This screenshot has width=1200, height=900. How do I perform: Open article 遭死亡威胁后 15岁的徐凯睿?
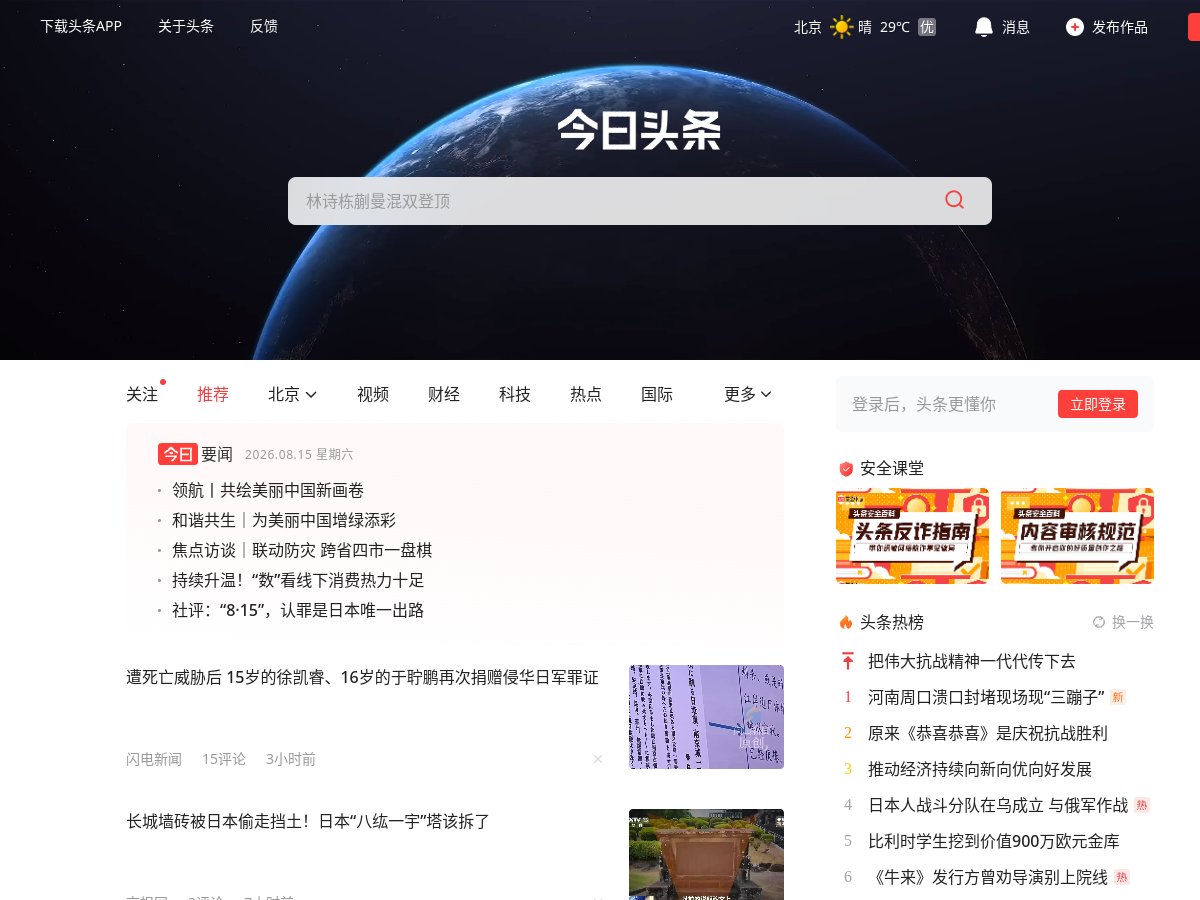(x=362, y=677)
